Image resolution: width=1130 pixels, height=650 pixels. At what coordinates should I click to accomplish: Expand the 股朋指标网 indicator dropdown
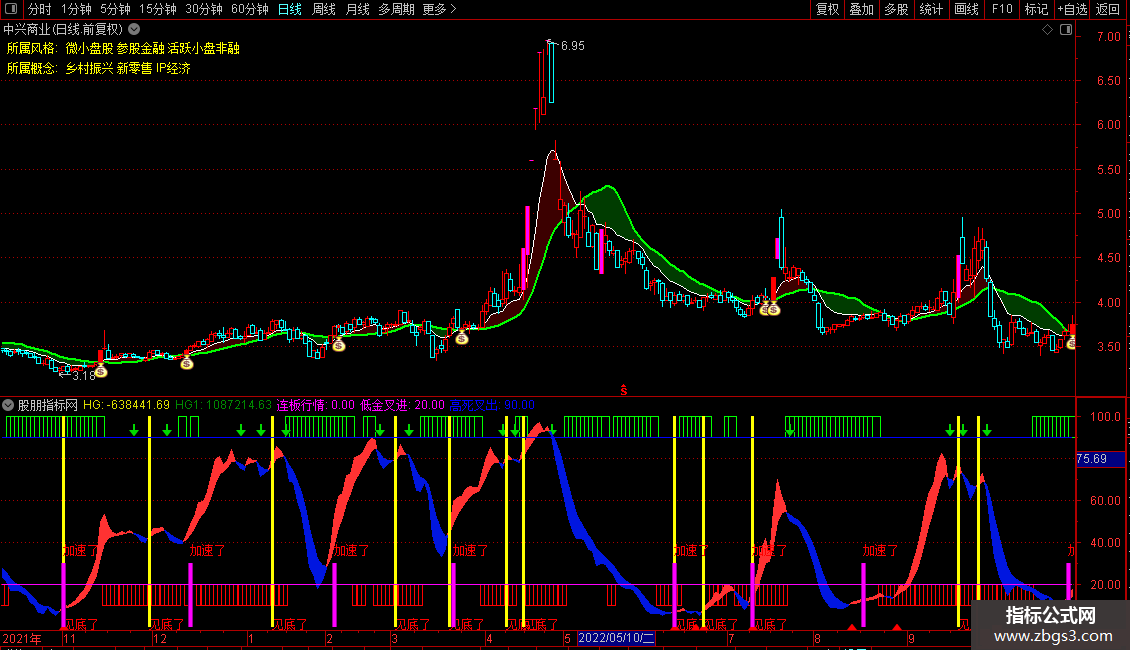pos(8,405)
